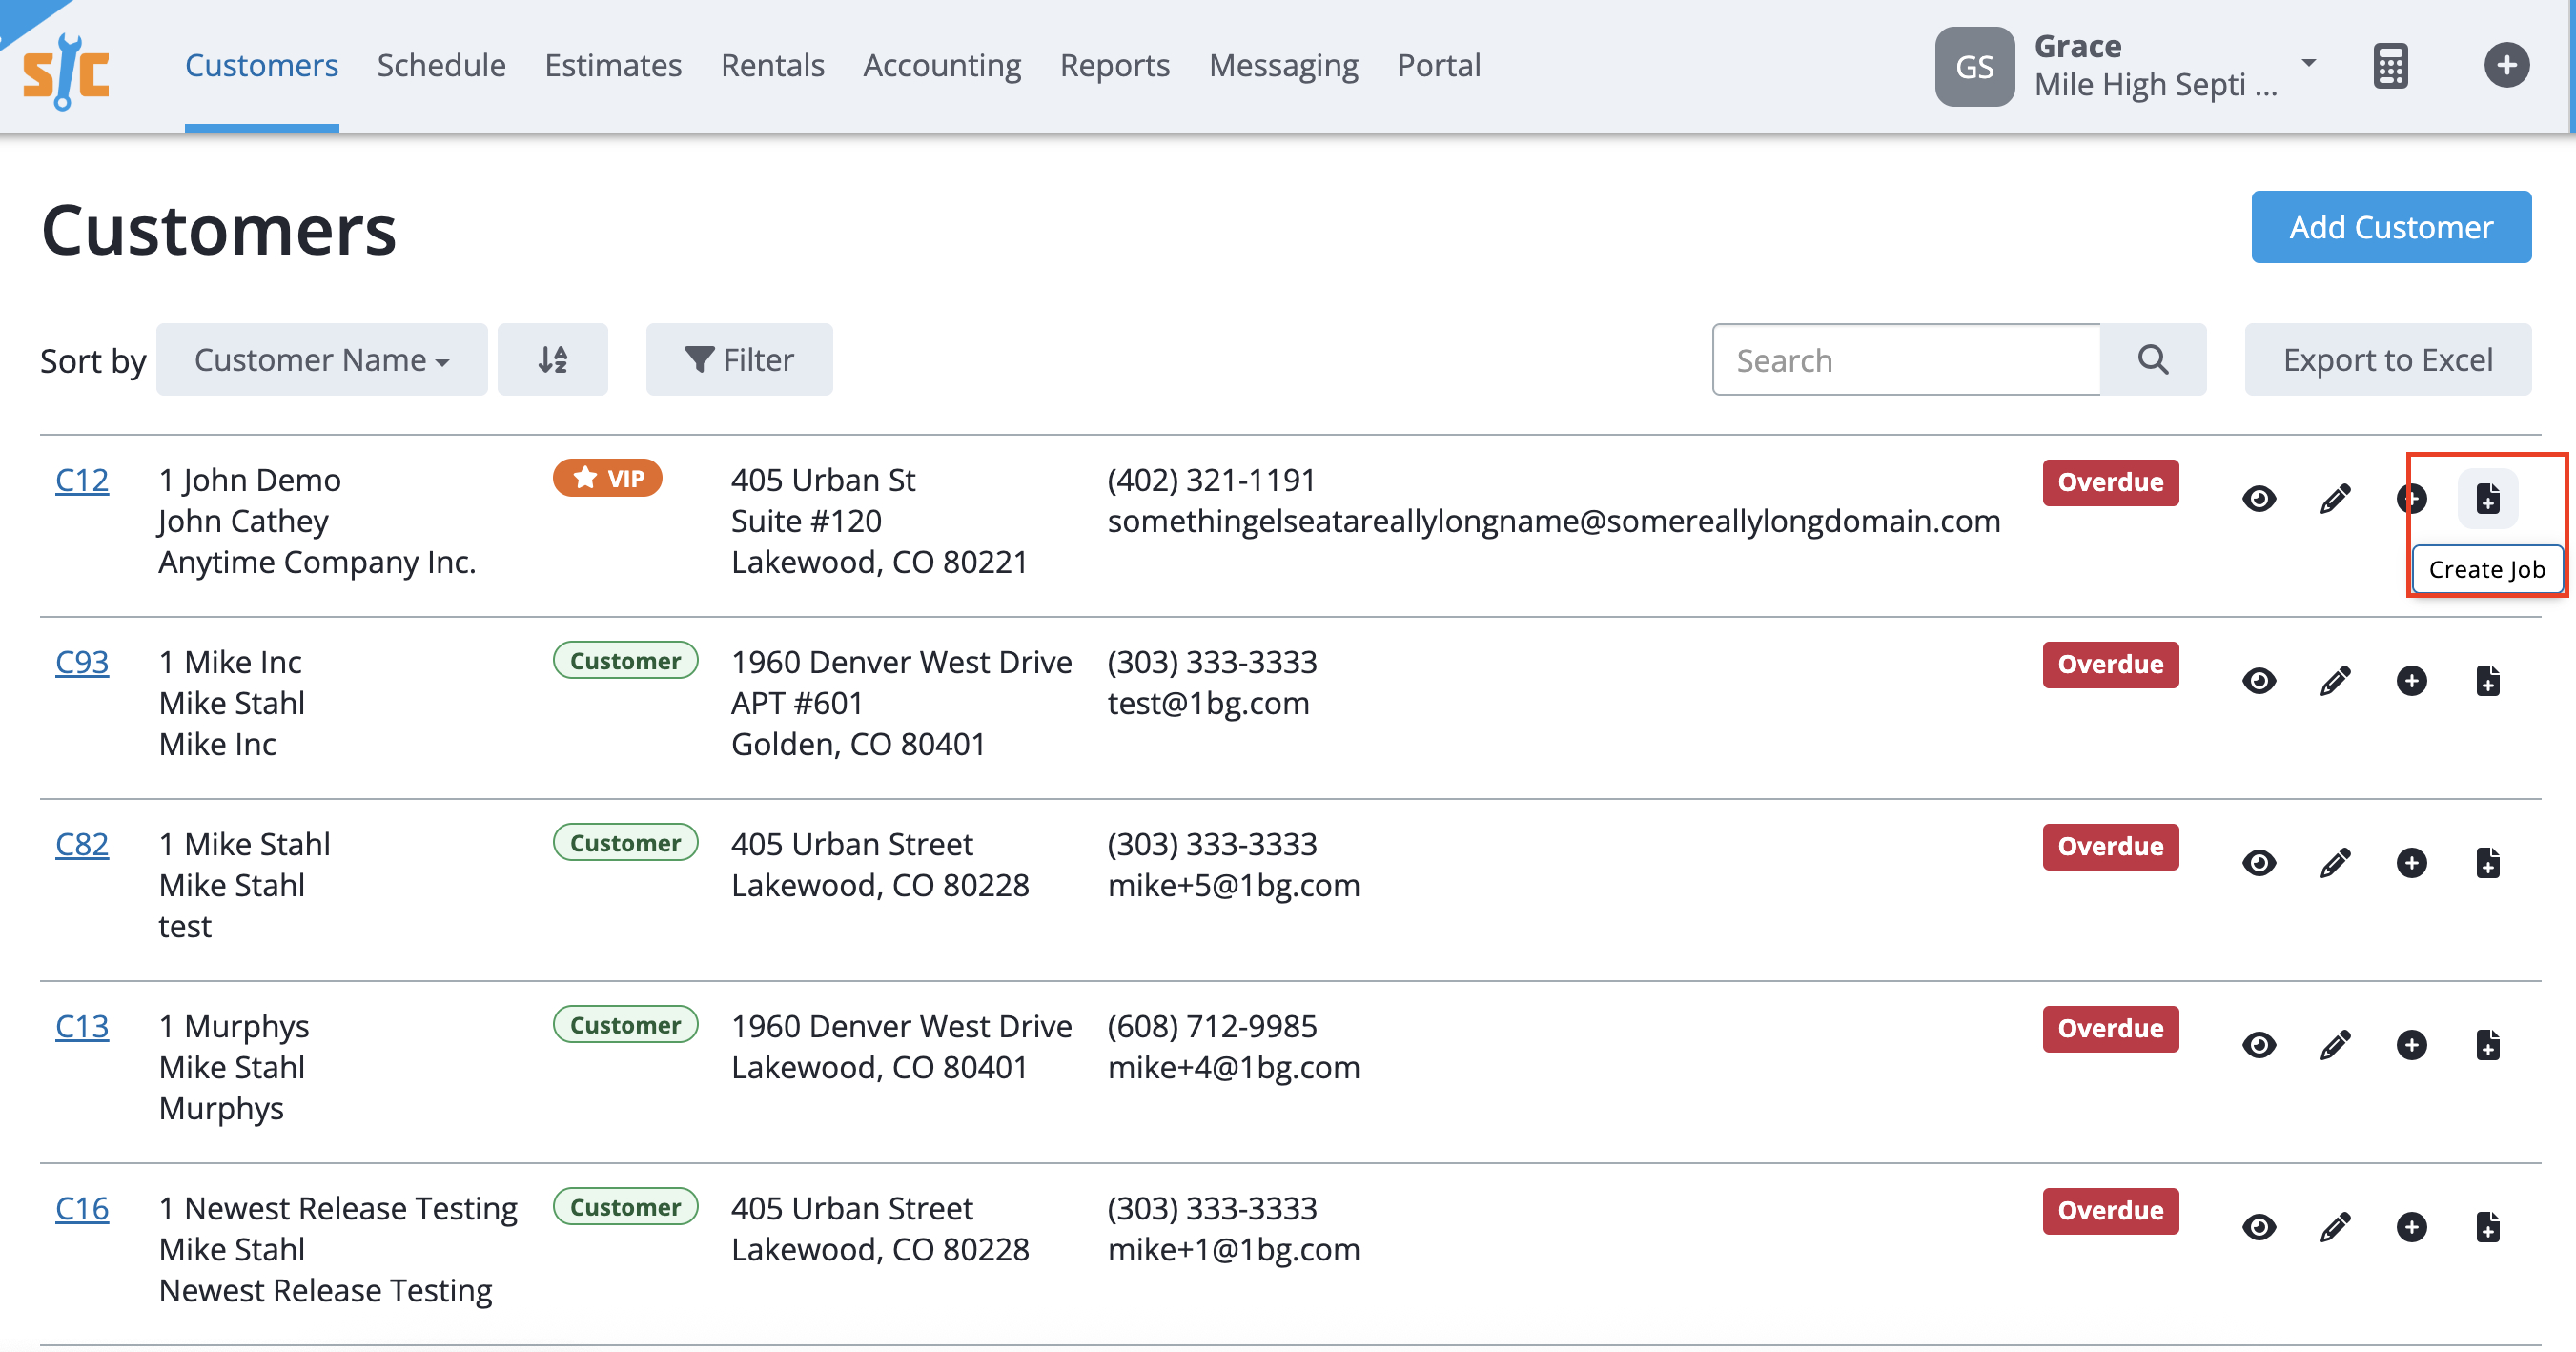Open the Accounting menu item
The height and width of the screenshot is (1352, 2576).
941,64
